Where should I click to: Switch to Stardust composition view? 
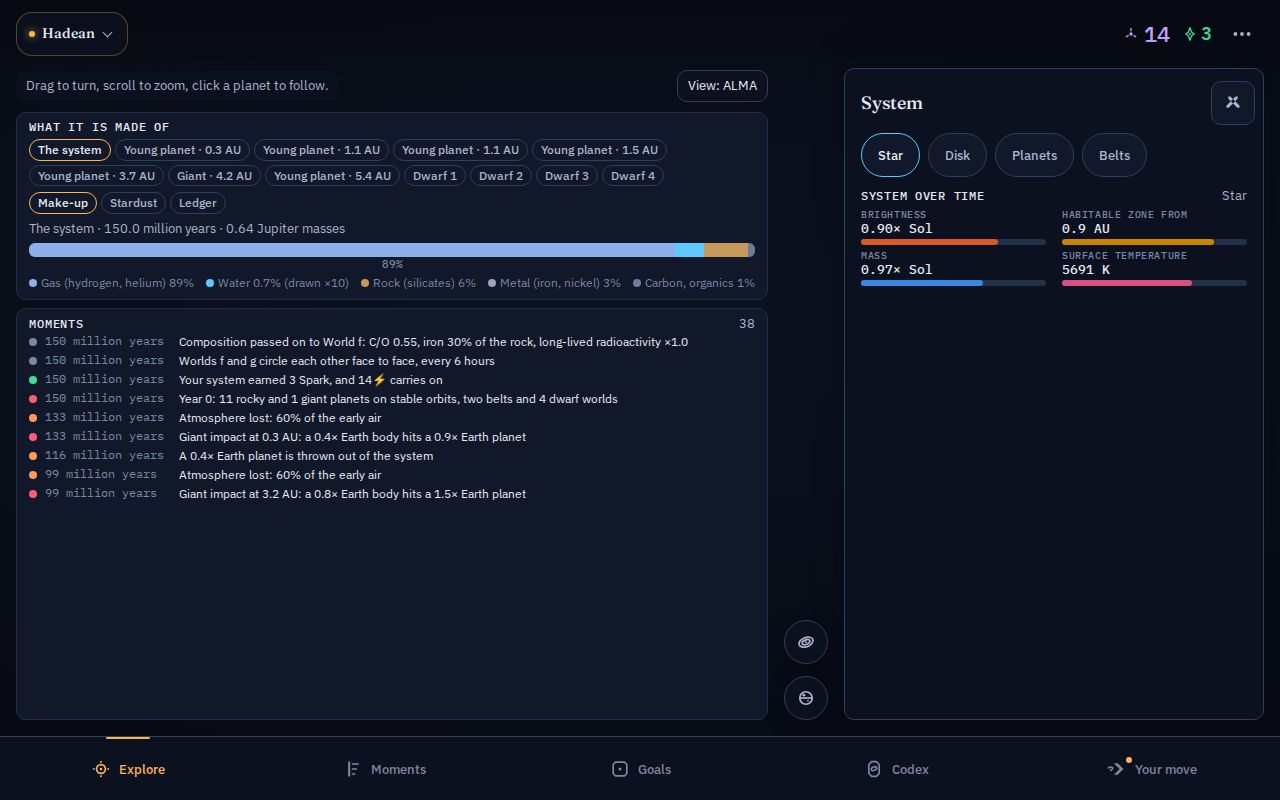click(134, 203)
